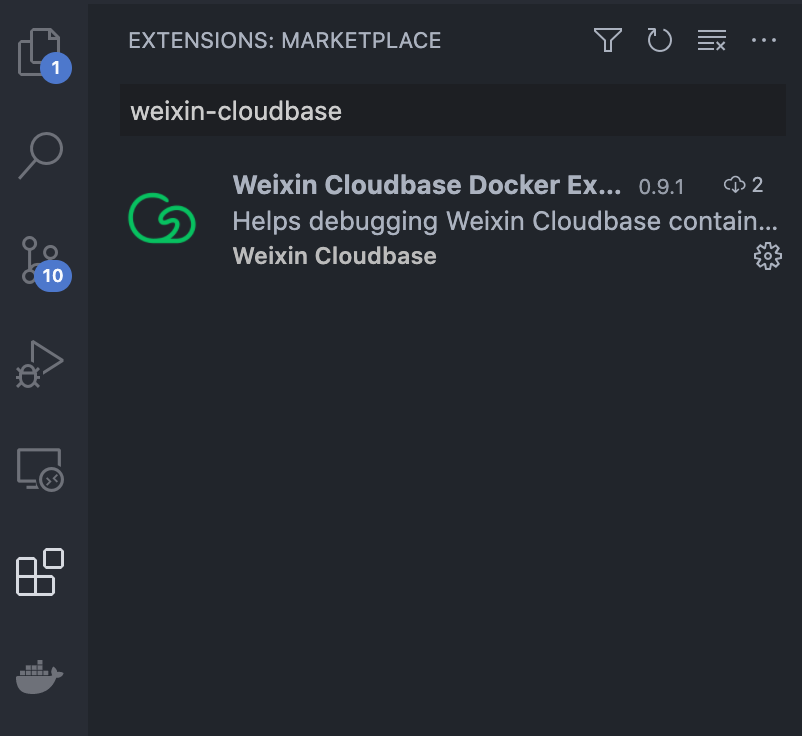Refresh the extensions list
The width and height of the screenshot is (802, 736).
(660, 40)
